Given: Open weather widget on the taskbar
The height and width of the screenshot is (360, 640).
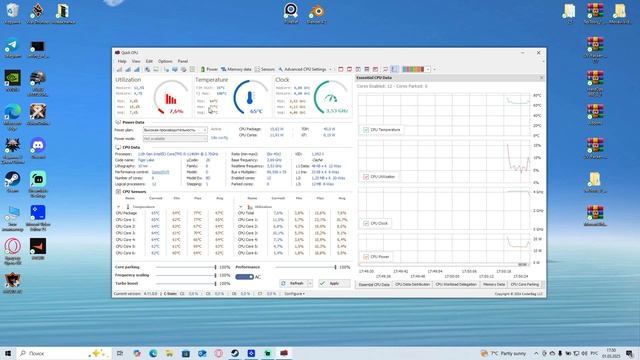Looking at the screenshot, I should tap(503, 353).
